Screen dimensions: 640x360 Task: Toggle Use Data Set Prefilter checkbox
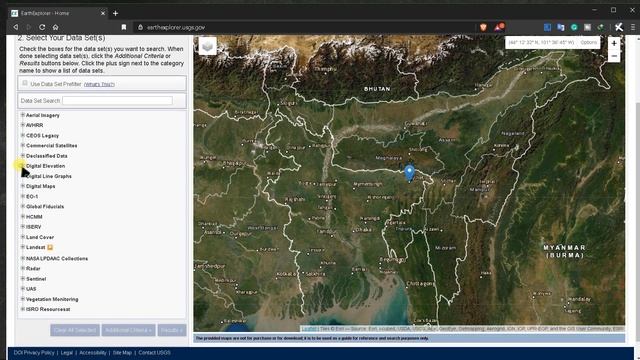25,83
